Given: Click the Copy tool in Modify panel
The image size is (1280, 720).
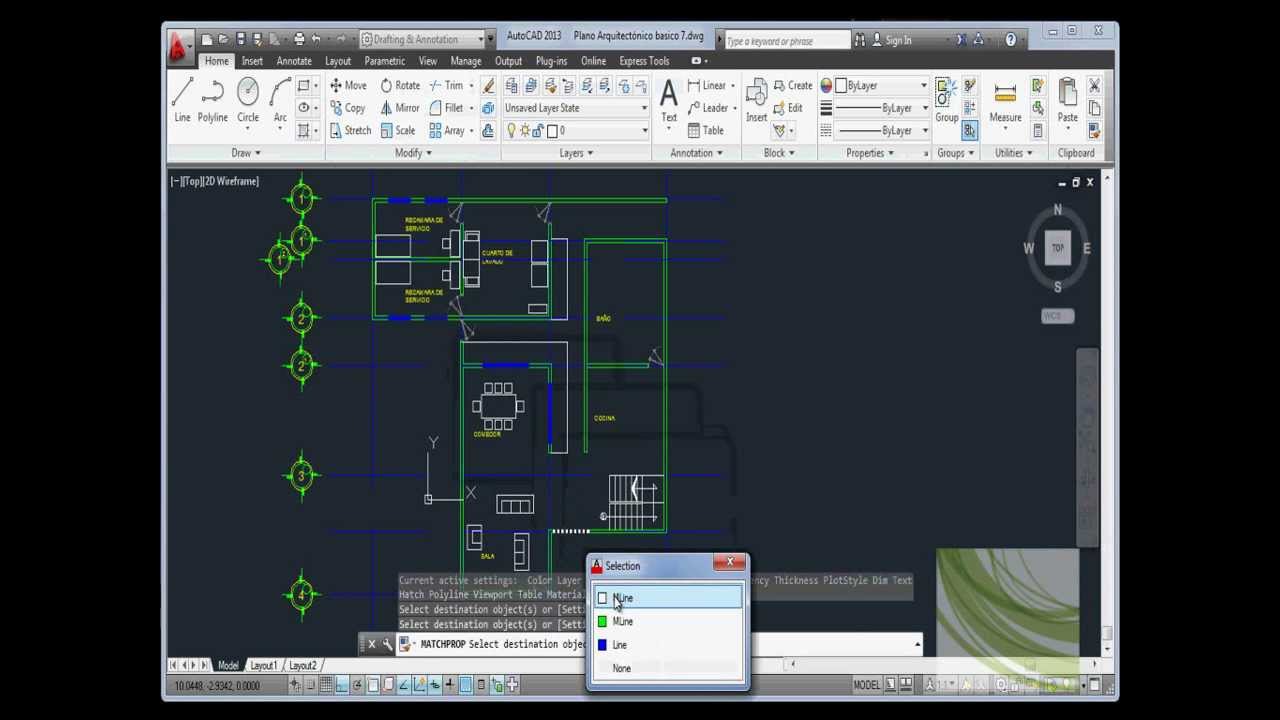Looking at the screenshot, I should tap(347, 108).
